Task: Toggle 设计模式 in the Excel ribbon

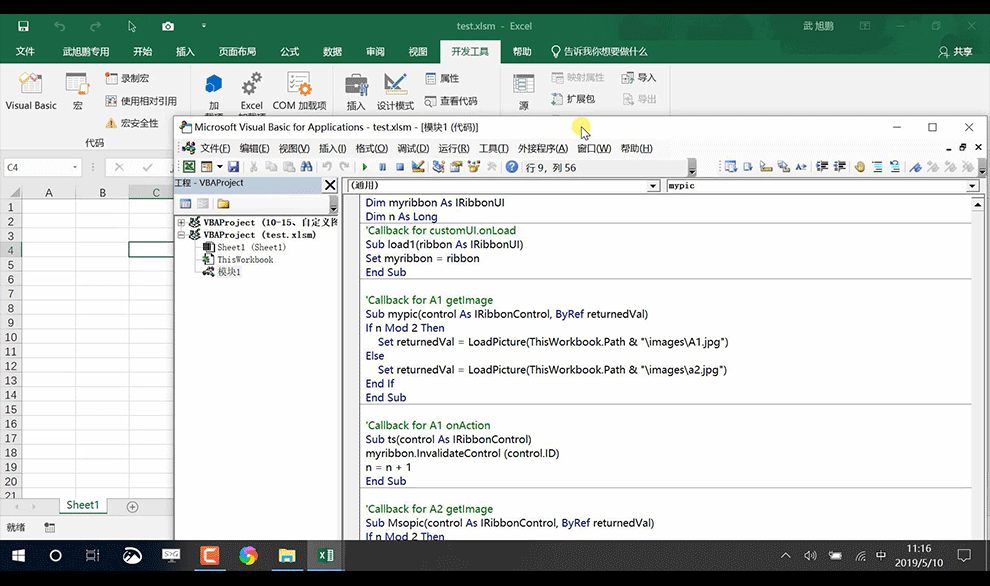Action: [395, 91]
